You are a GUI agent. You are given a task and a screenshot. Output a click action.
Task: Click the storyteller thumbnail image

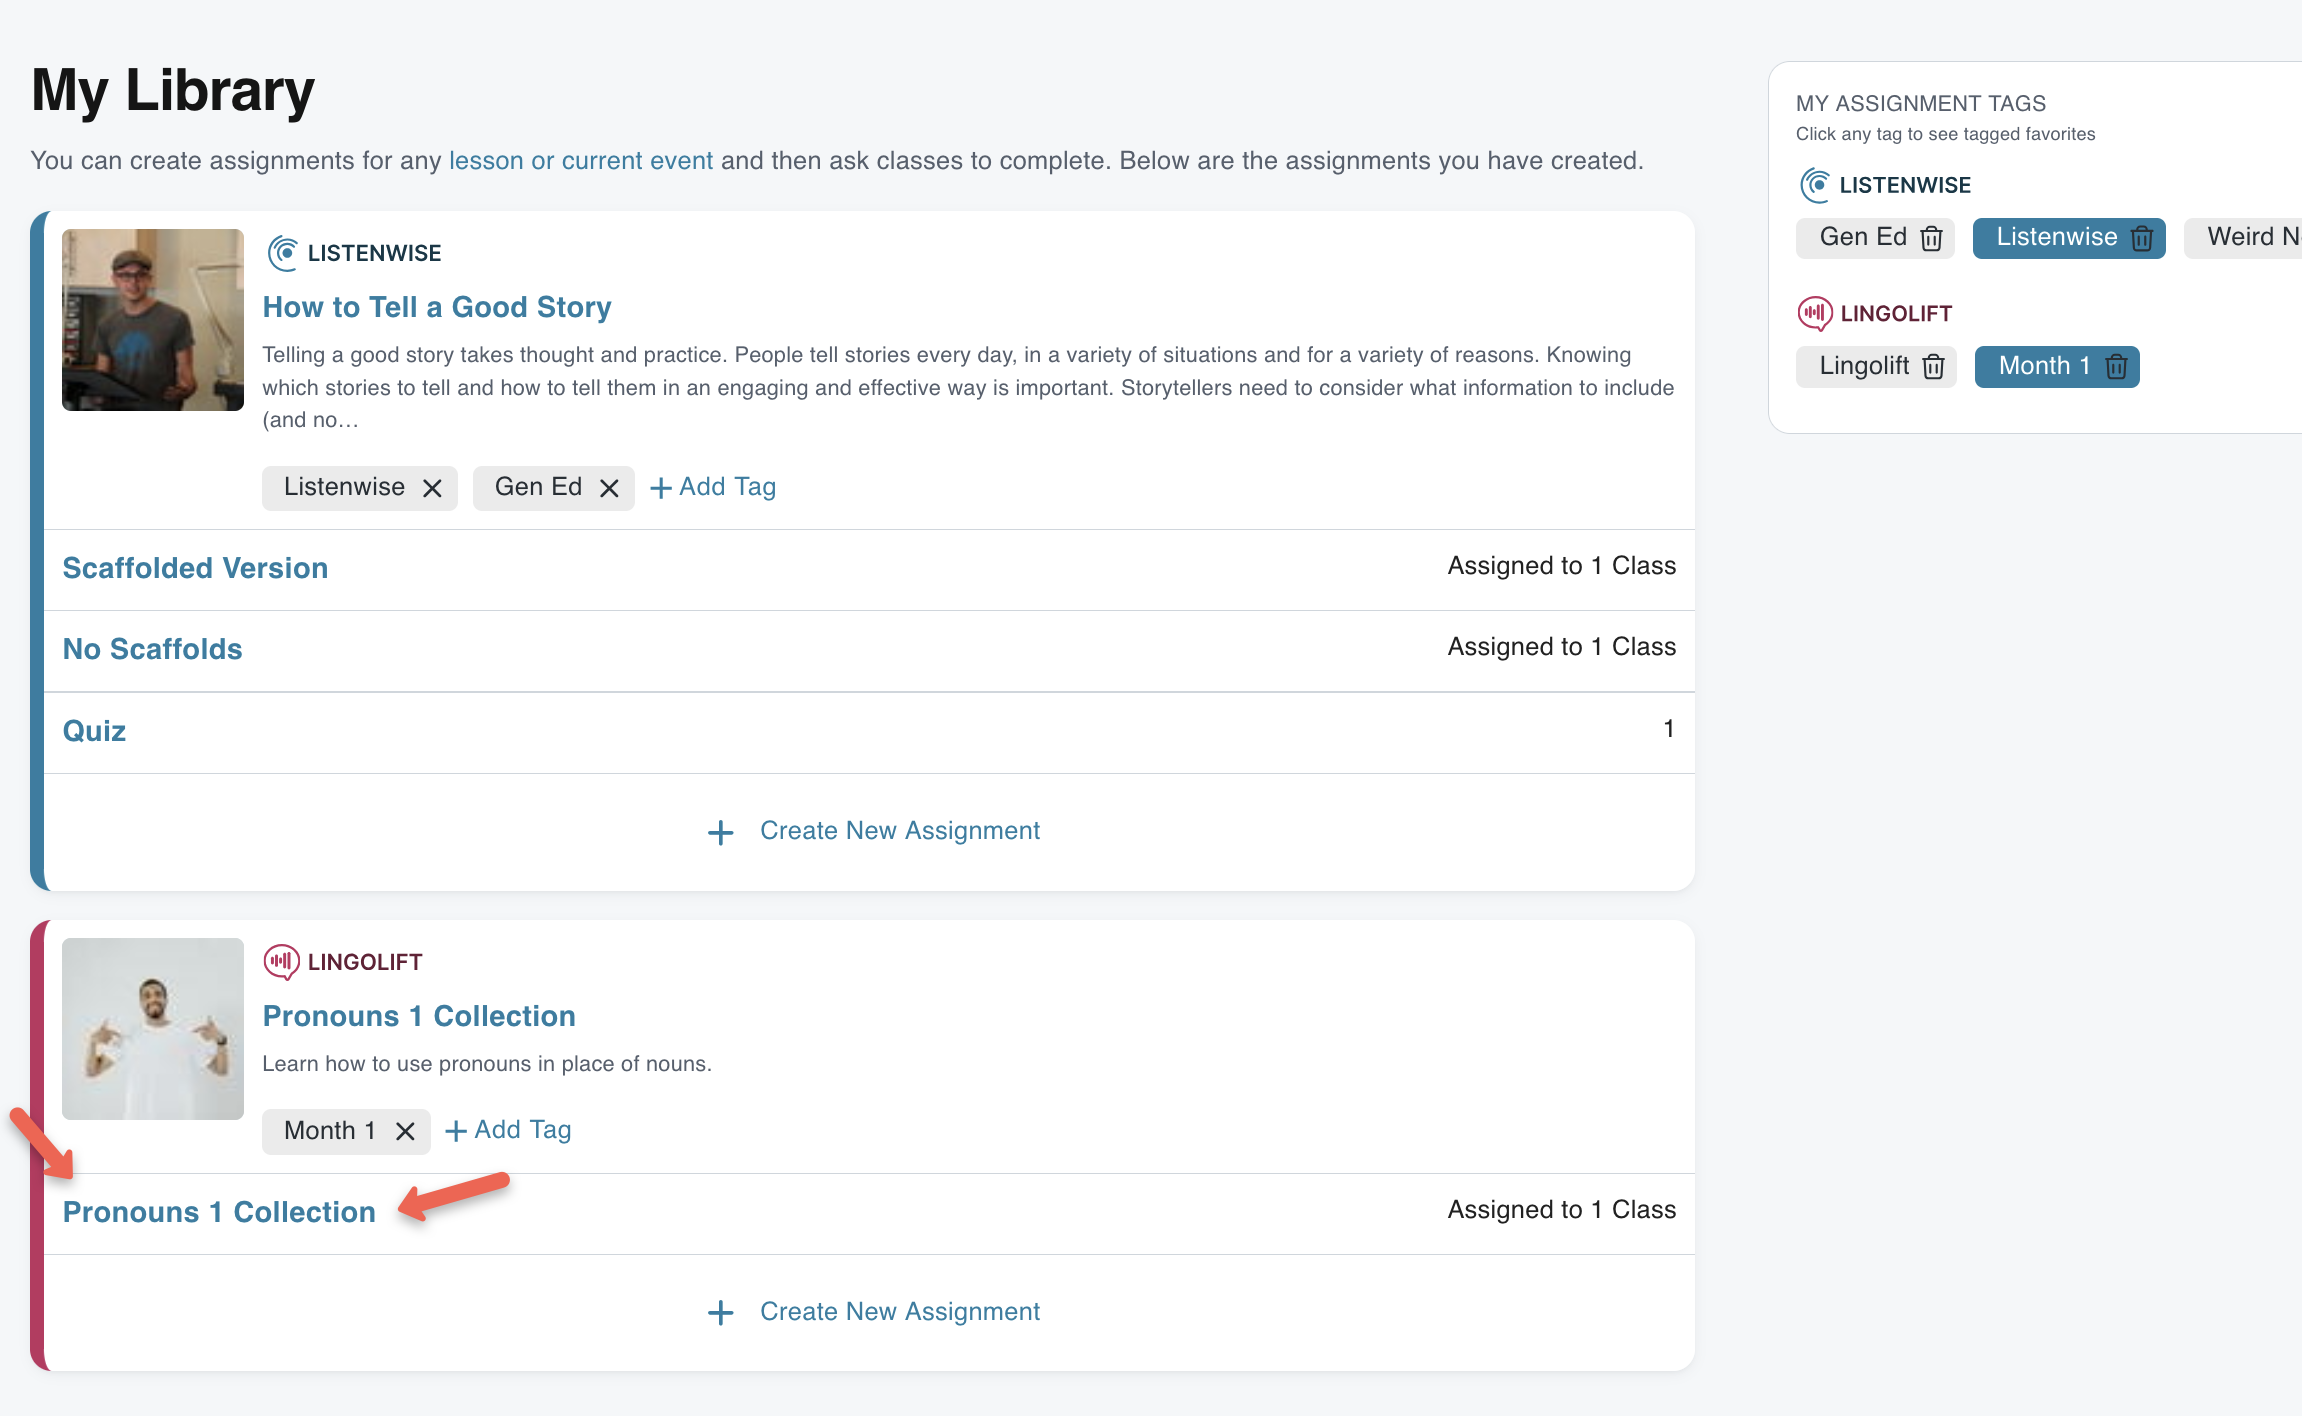click(x=153, y=320)
